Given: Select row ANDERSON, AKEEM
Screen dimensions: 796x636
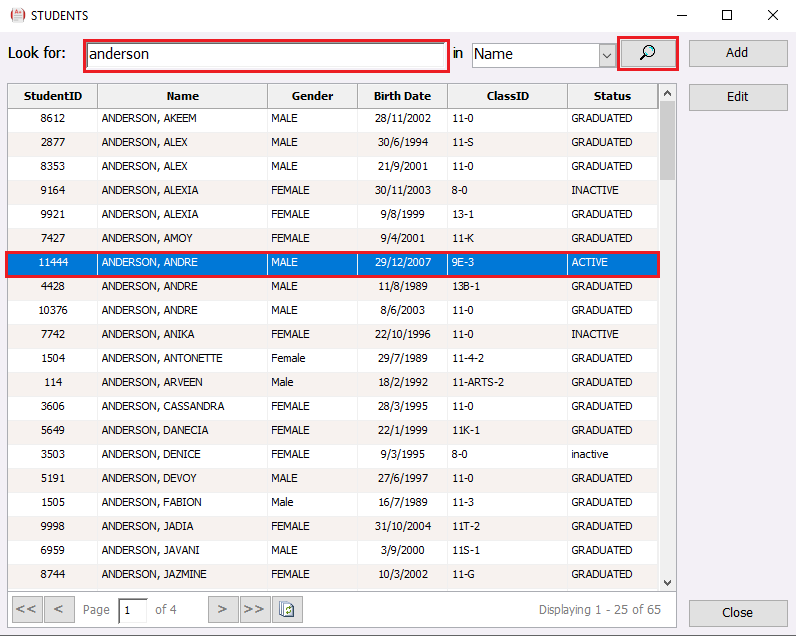Looking at the screenshot, I should click(333, 118).
